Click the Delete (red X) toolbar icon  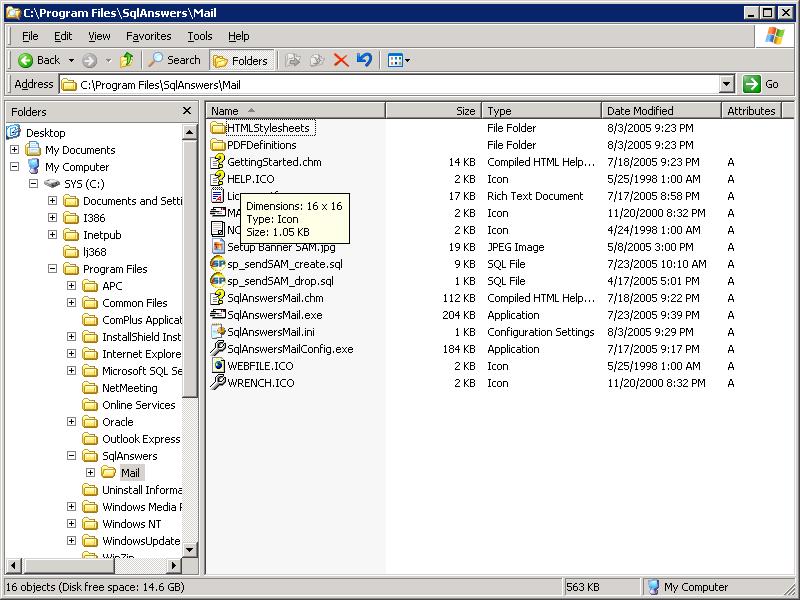point(341,60)
